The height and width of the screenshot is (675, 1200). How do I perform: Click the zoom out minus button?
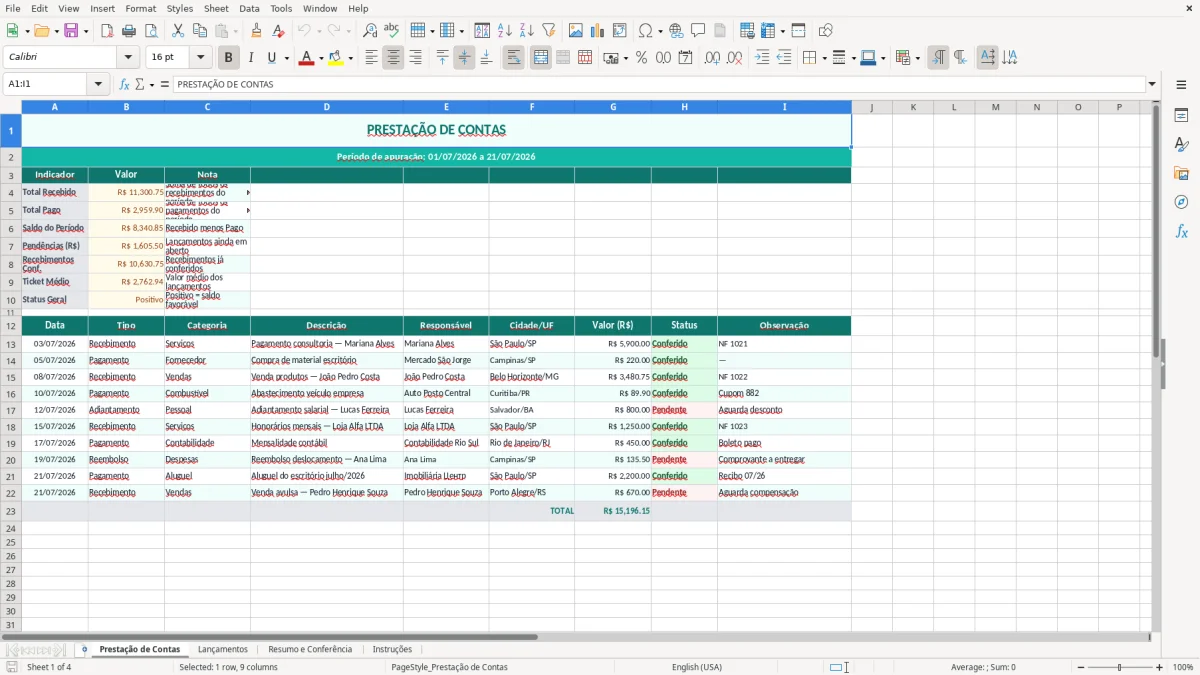pyautogui.click(x=1081, y=667)
